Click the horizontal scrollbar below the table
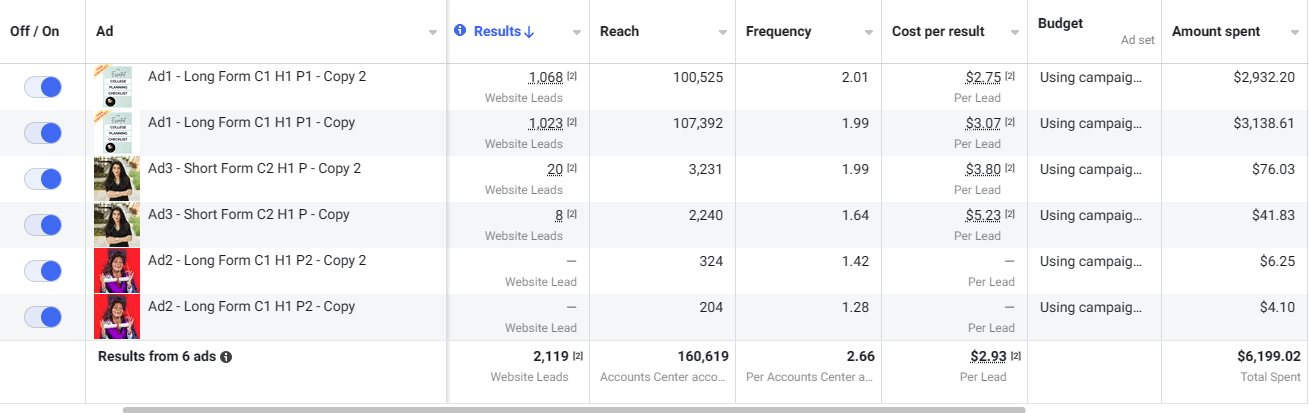The width and height of the screenshot is (1309, 413). tap(574, 409)
